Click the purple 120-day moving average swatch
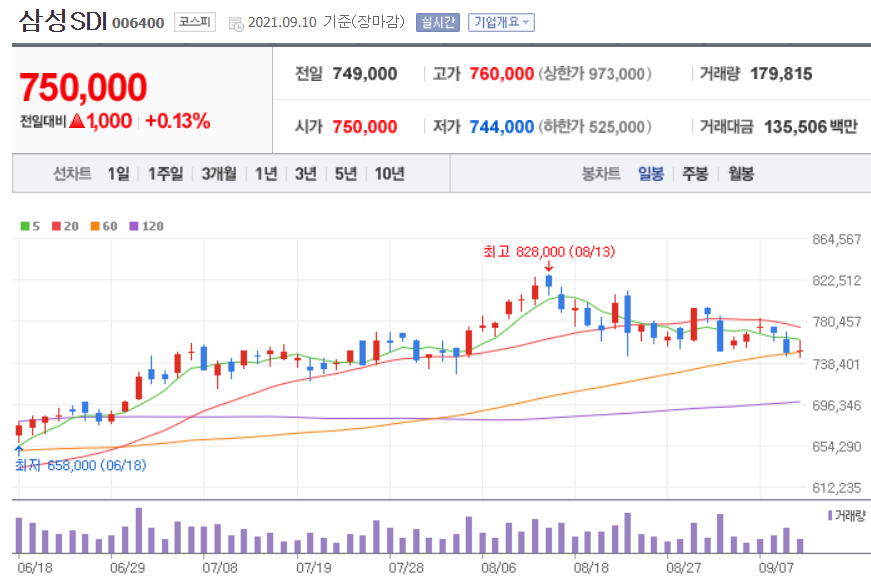Viewport: 871px width, 579px height. (134, 226)
